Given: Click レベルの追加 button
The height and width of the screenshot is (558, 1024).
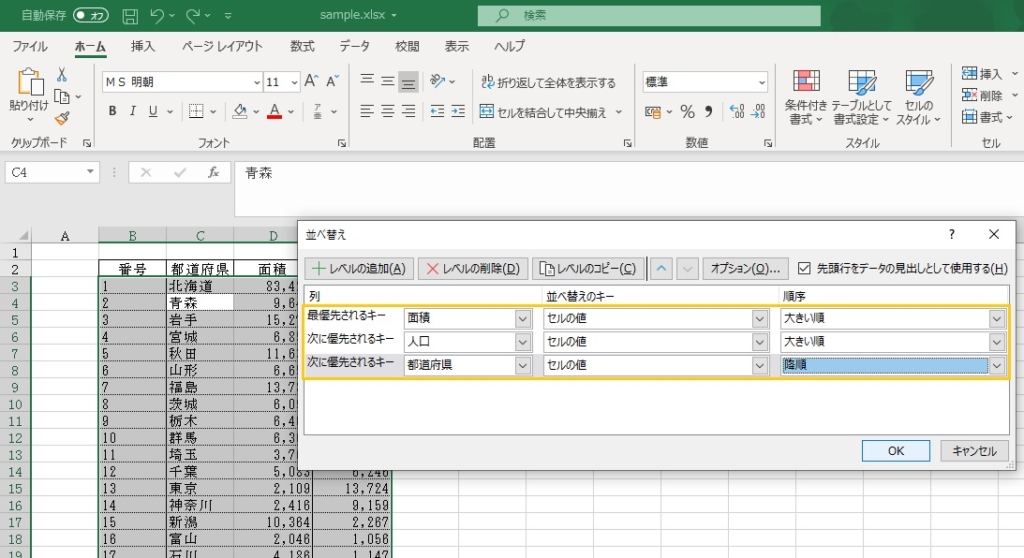Looking at the screenshot, I should pos(358,268).
